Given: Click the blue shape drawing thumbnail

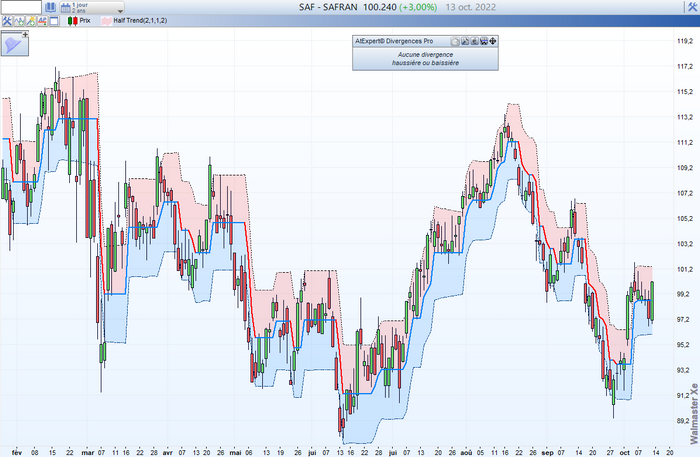Looking at the screenshot, I should coord(14,43).
